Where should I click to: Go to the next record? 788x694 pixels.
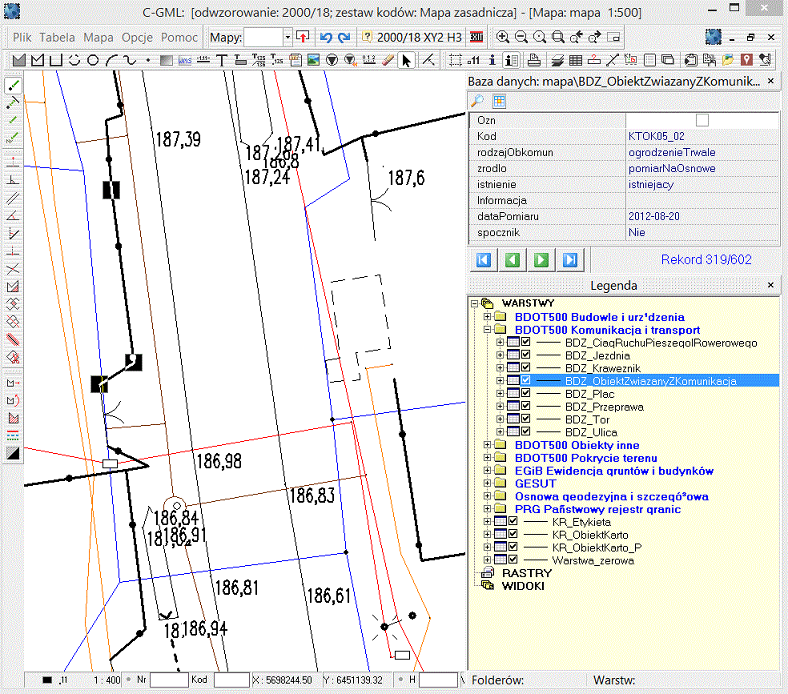coord(541,260)
